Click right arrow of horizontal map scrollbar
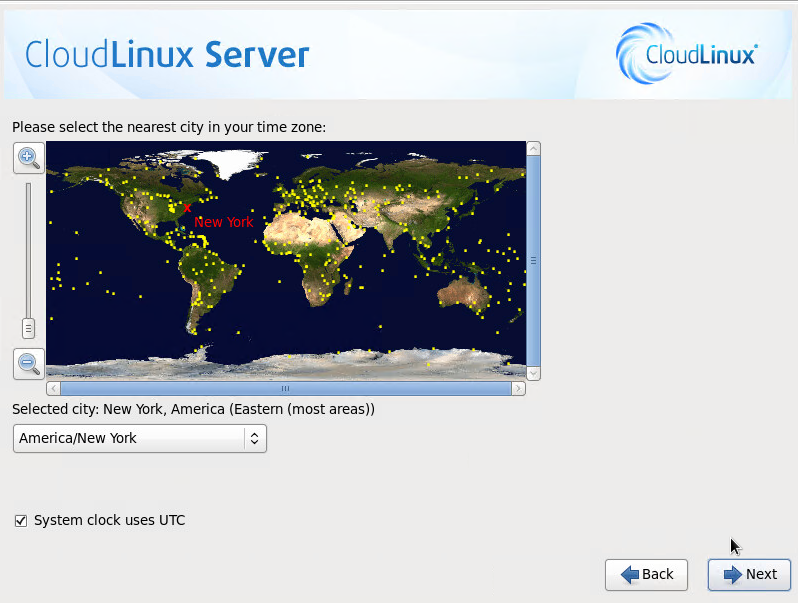 tap(518, 388)
